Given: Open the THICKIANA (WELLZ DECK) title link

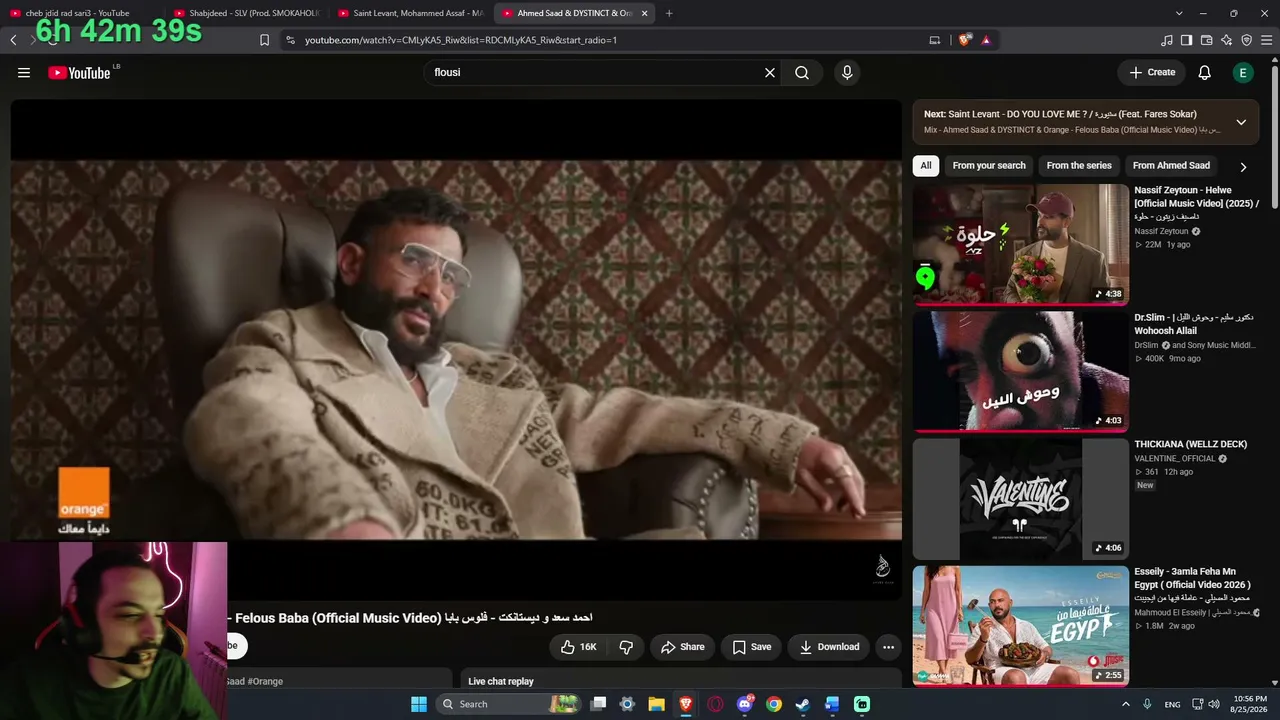Looking at the screenshot, I should tap(1191, 444).
